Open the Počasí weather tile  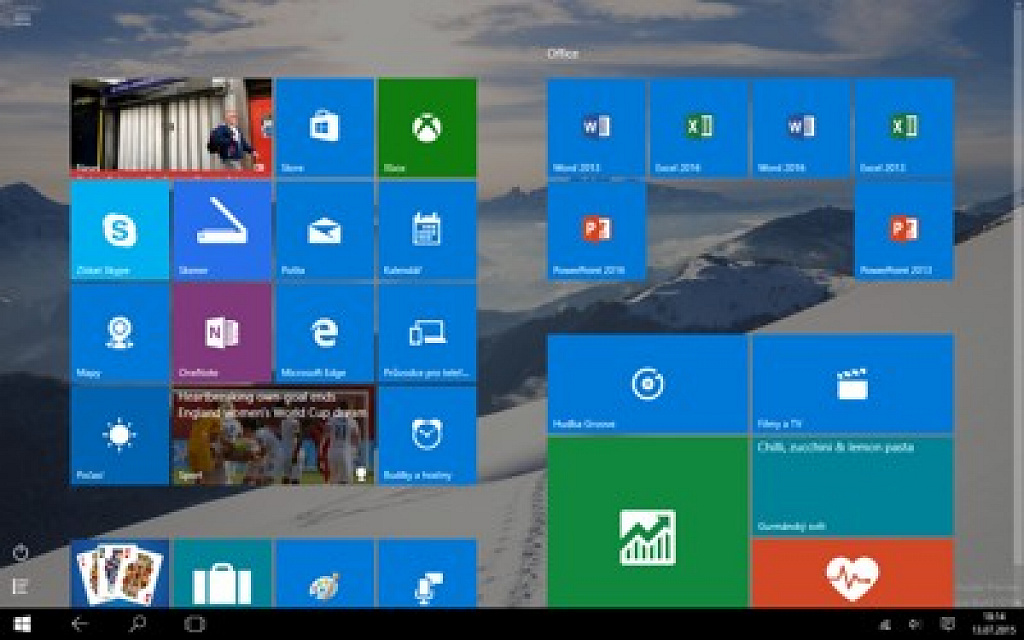pos(120,436)
